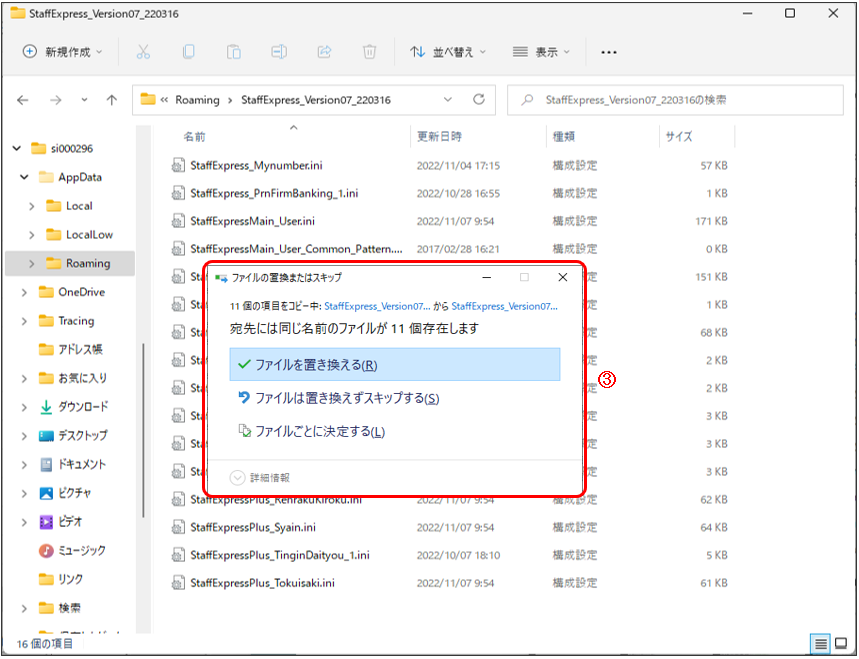Viewport: 859px width, 659px height.
Task: Go forward with the right arrow
Action: pyautogui.click(x=55, y=100)
